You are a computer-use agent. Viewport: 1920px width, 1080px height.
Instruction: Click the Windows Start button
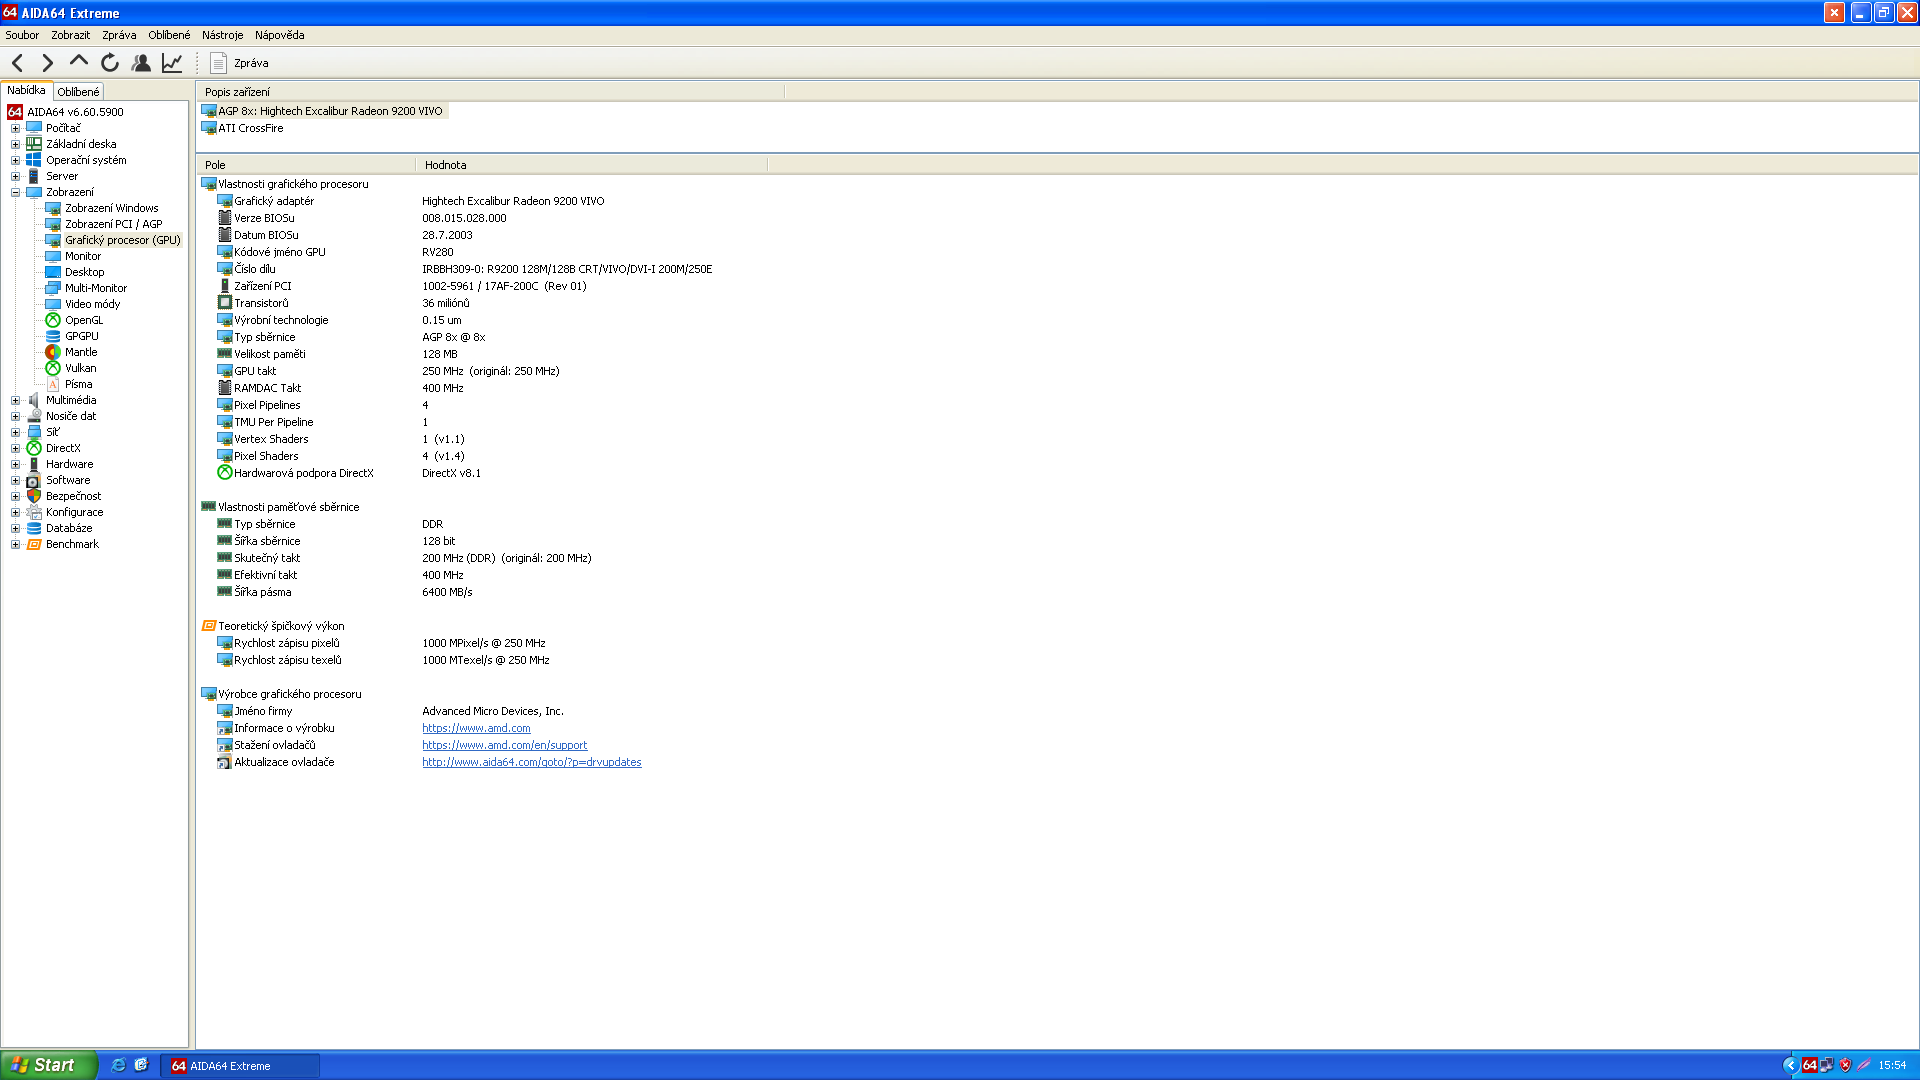pyautogui.click(x=46, y=1065)
